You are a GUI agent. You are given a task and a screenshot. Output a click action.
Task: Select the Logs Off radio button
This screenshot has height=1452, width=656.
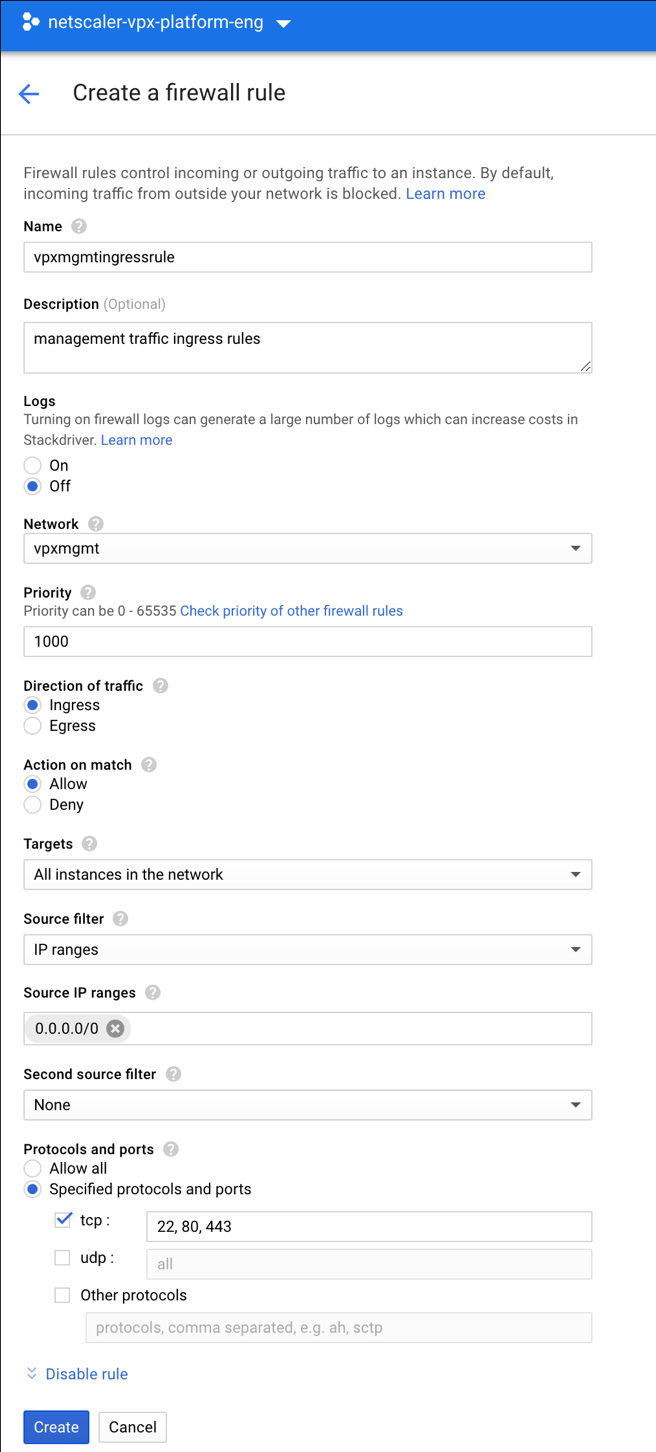33,486
